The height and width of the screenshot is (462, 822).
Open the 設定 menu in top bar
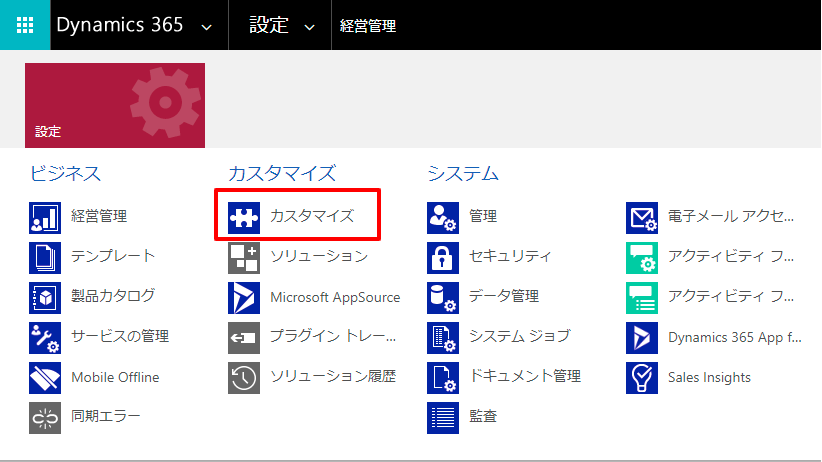(x=268, y=25)
